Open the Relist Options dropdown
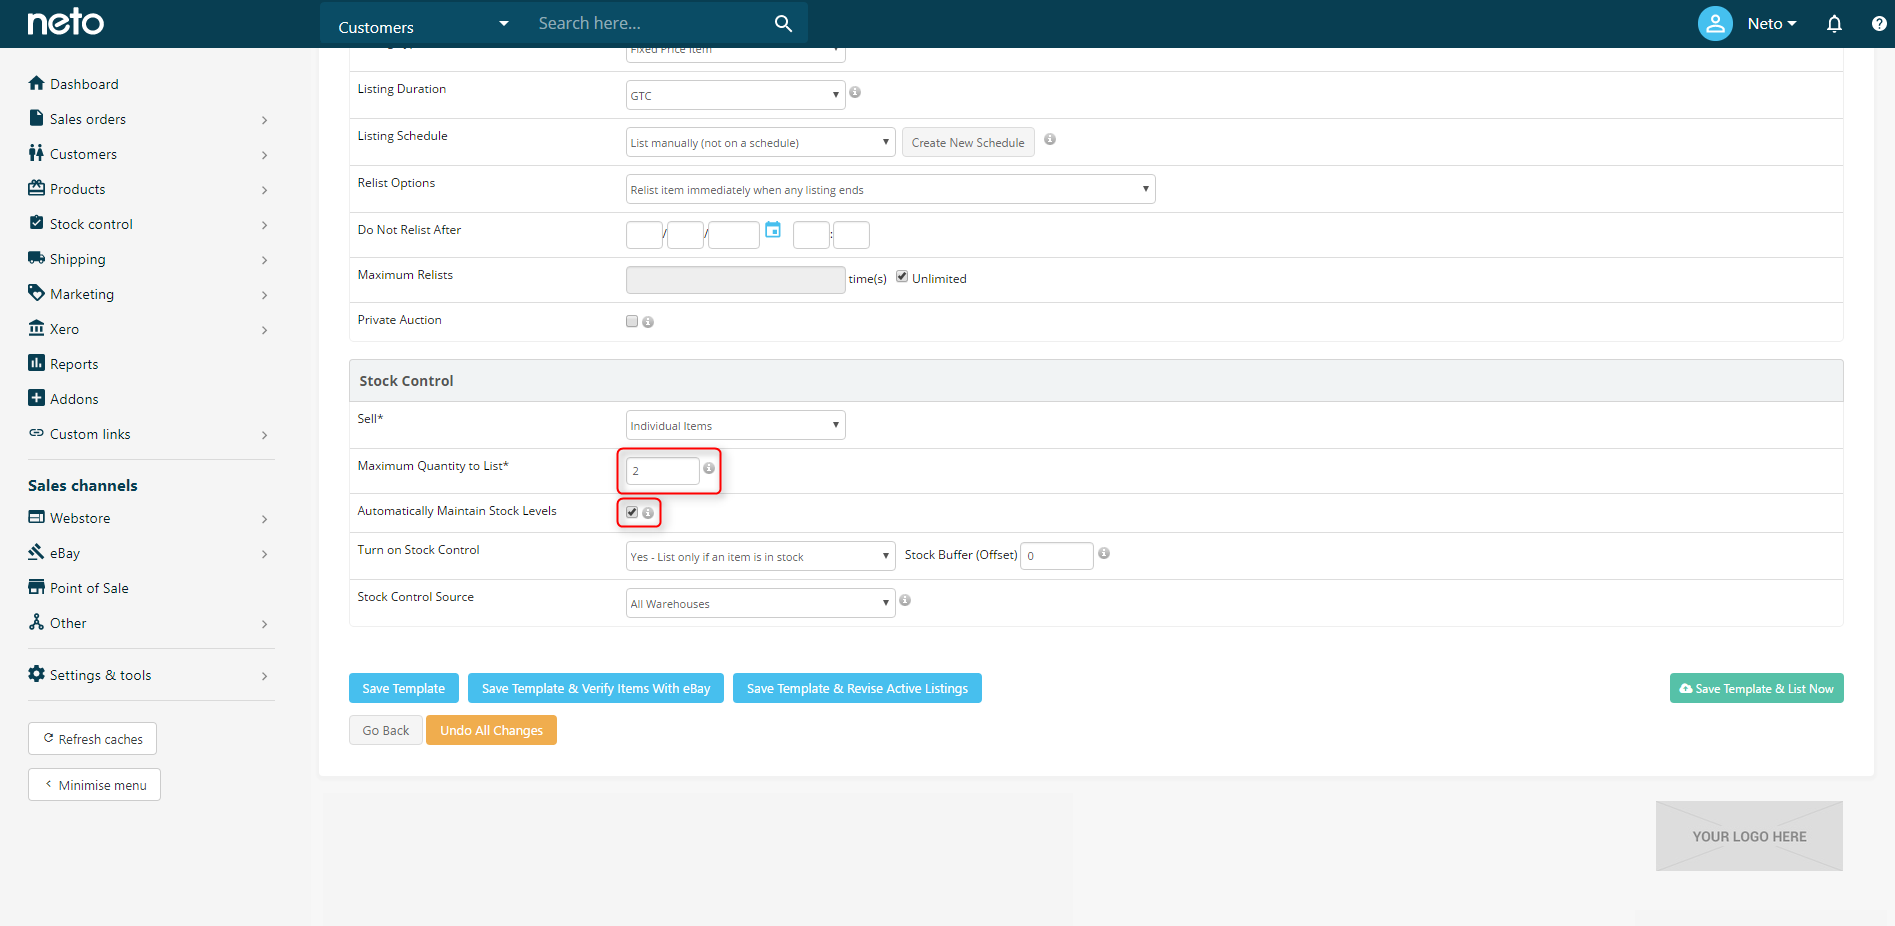This screenshot has width=1895, height=926. click(x=891, y=189)
